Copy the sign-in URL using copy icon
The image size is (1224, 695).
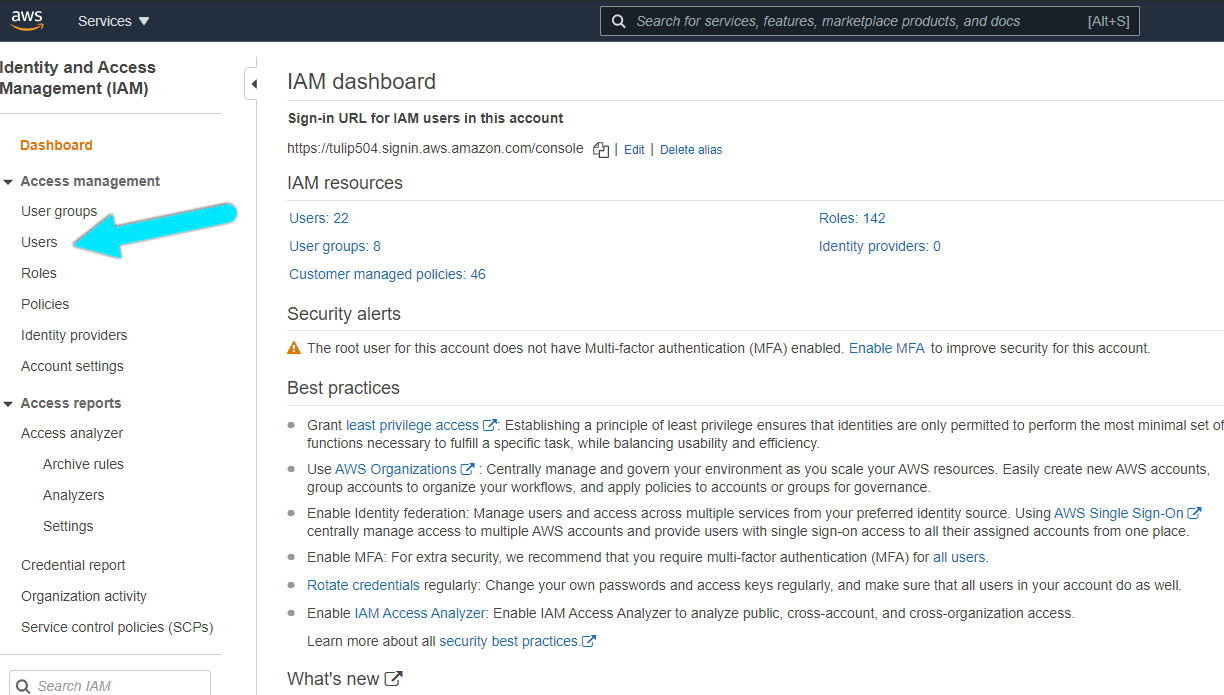point(601,149)
